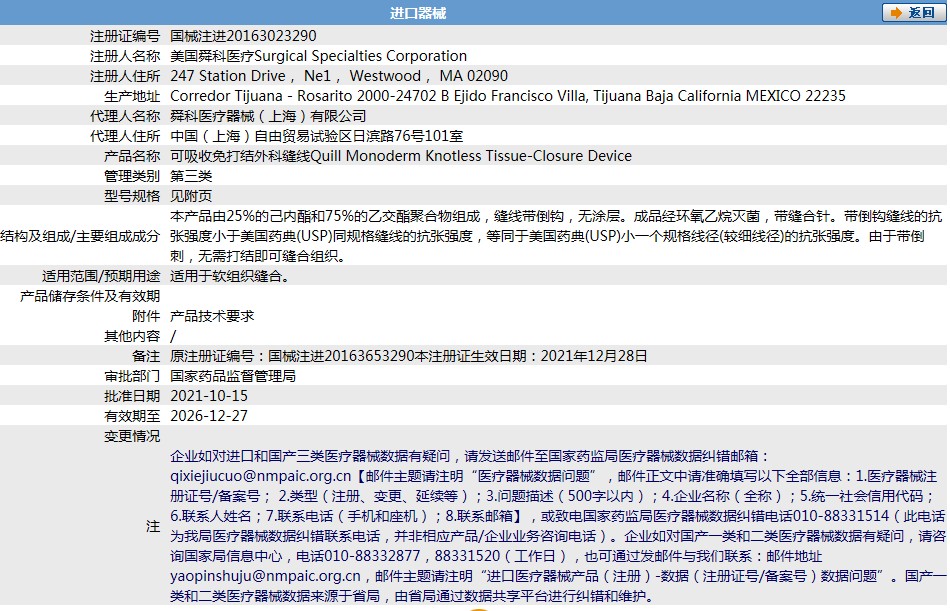
Task: Select email yaopinshuju@nmpaic.org.cn in note
Action: pos(265,576)
